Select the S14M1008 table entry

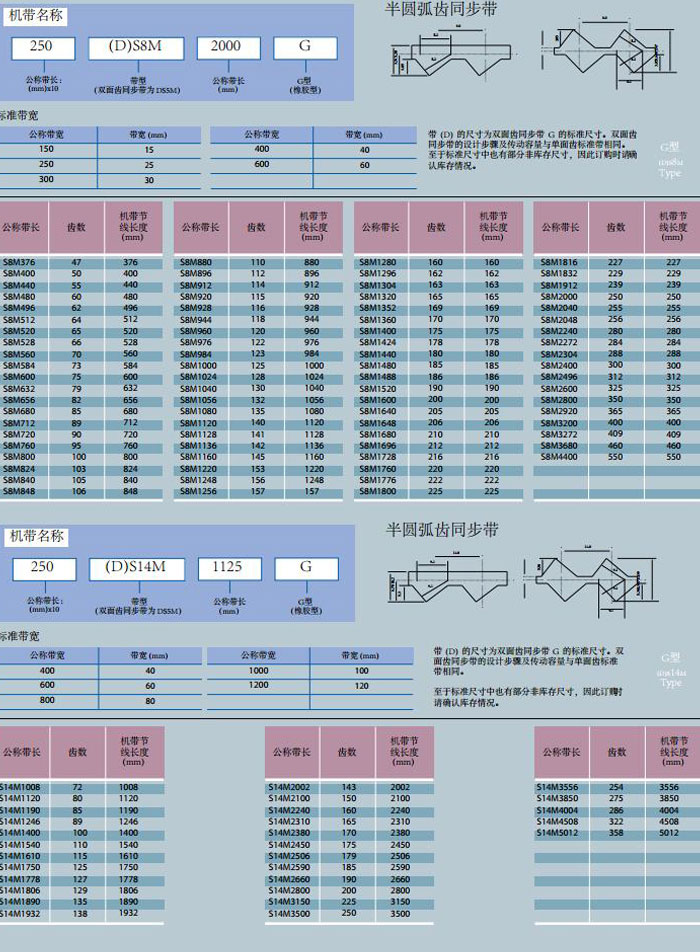(20, 787)
